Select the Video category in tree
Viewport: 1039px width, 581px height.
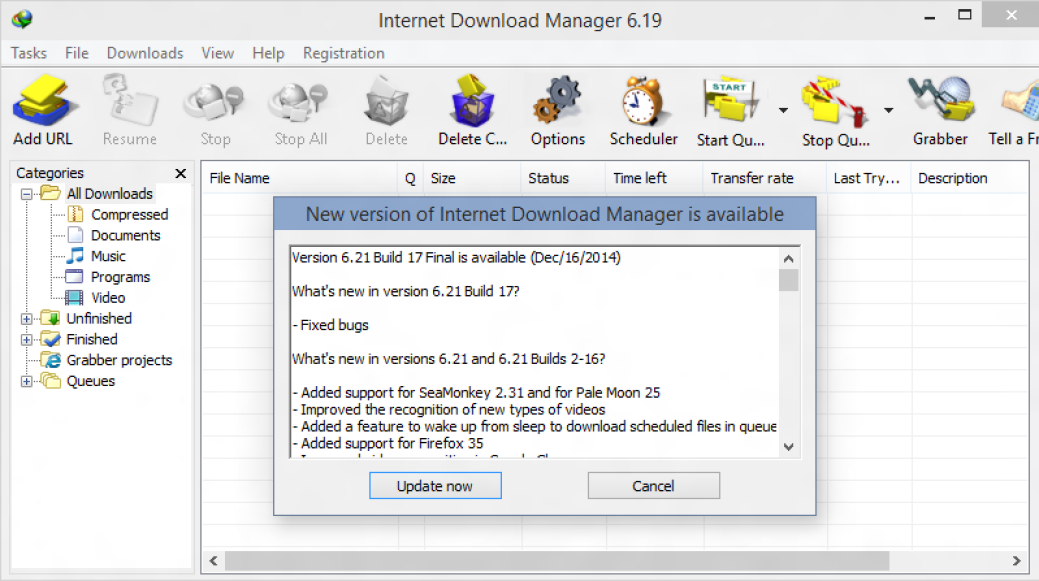108,297
